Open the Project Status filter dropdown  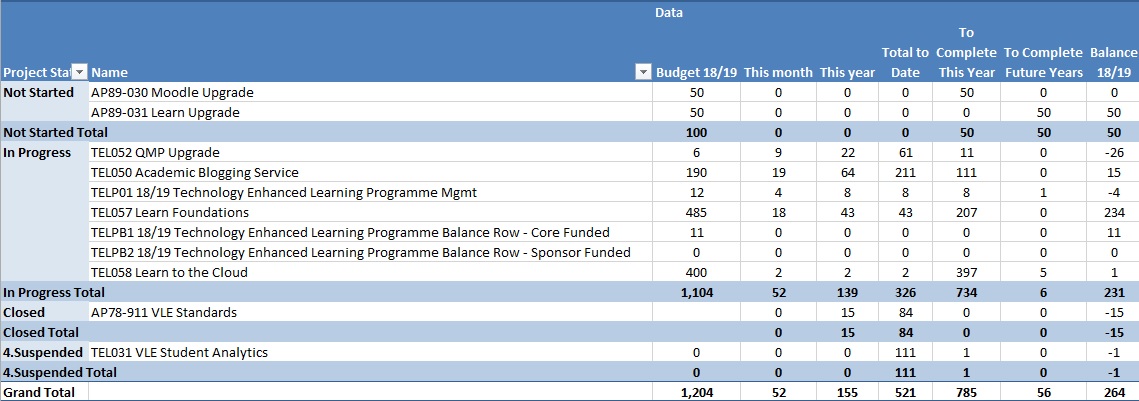[81, 72]
